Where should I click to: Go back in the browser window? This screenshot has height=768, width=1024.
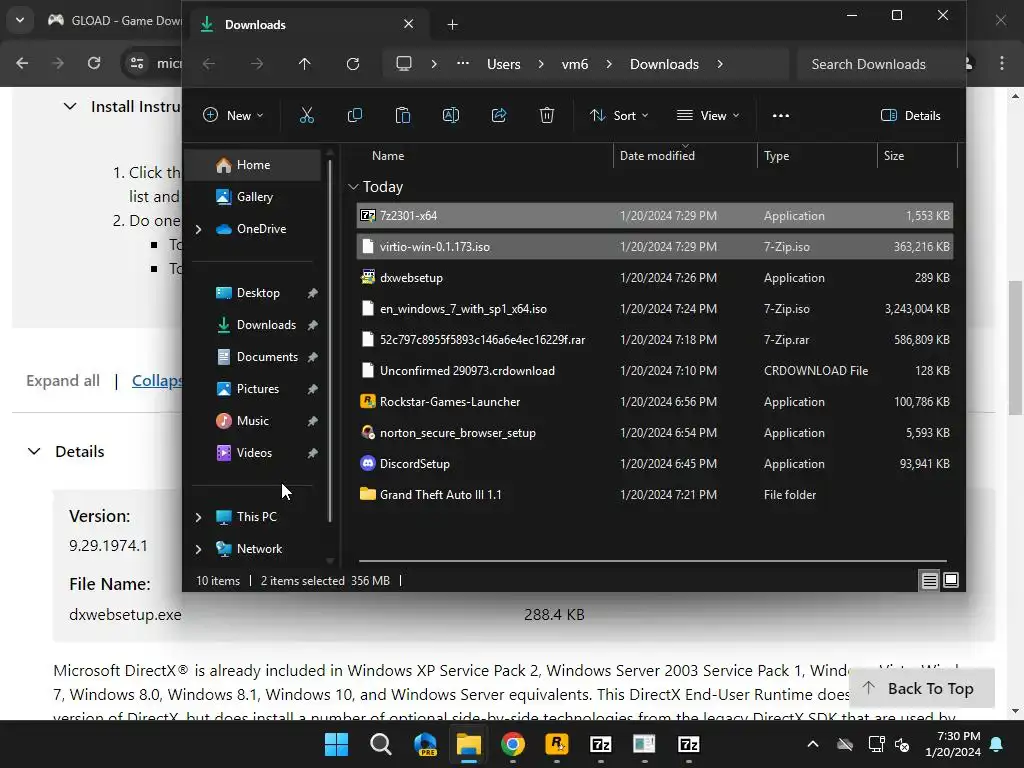(22, 63)
